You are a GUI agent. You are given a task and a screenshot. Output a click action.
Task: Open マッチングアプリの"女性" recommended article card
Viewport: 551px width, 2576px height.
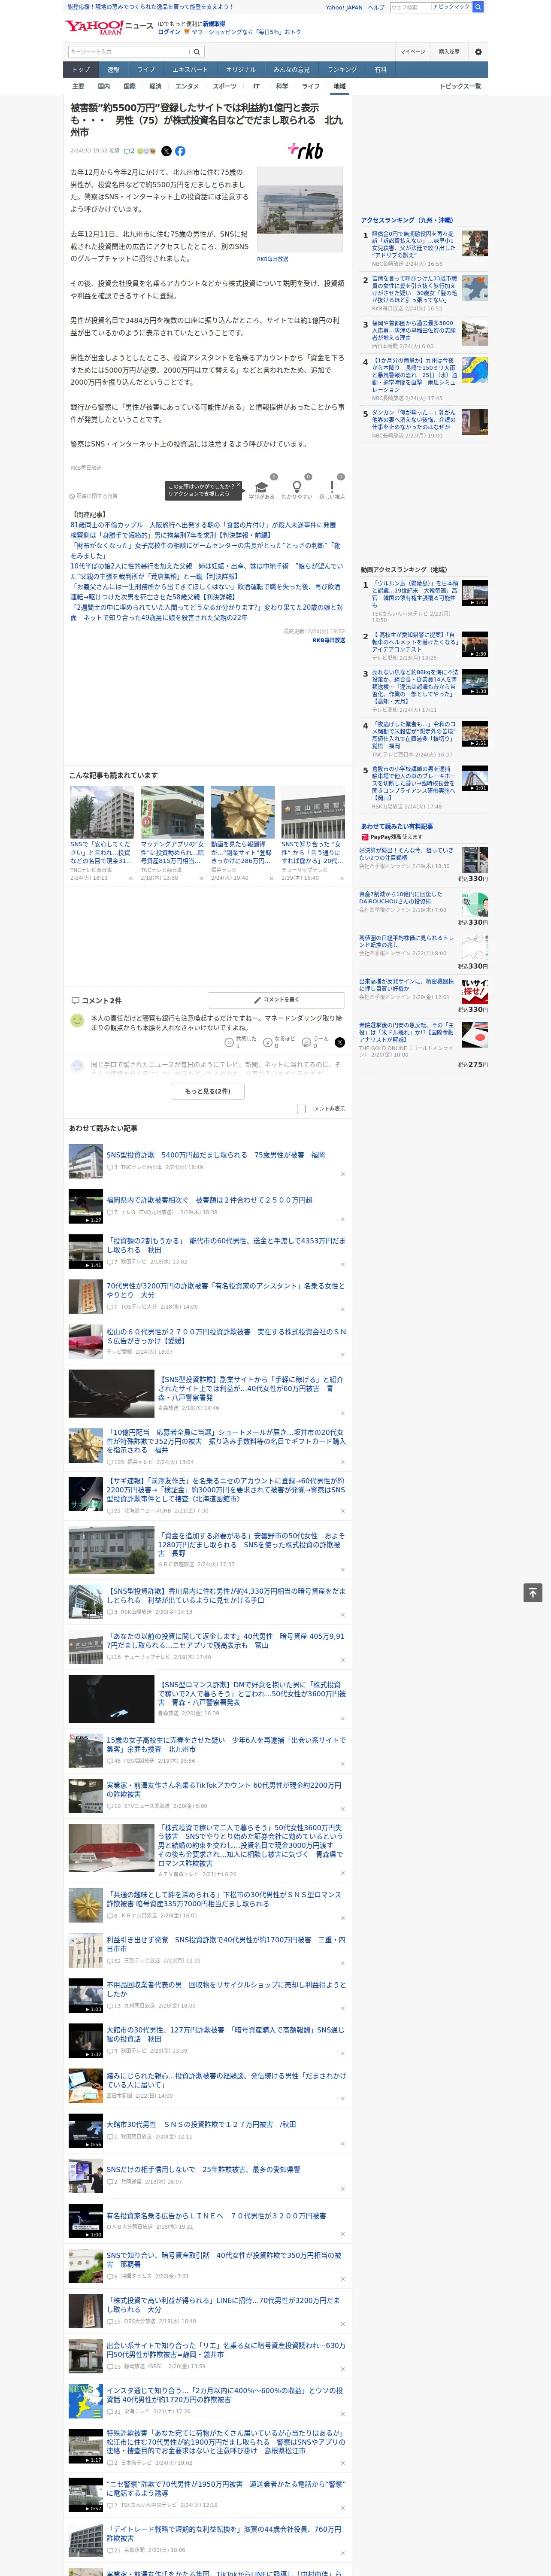click(x=172, y=833)
